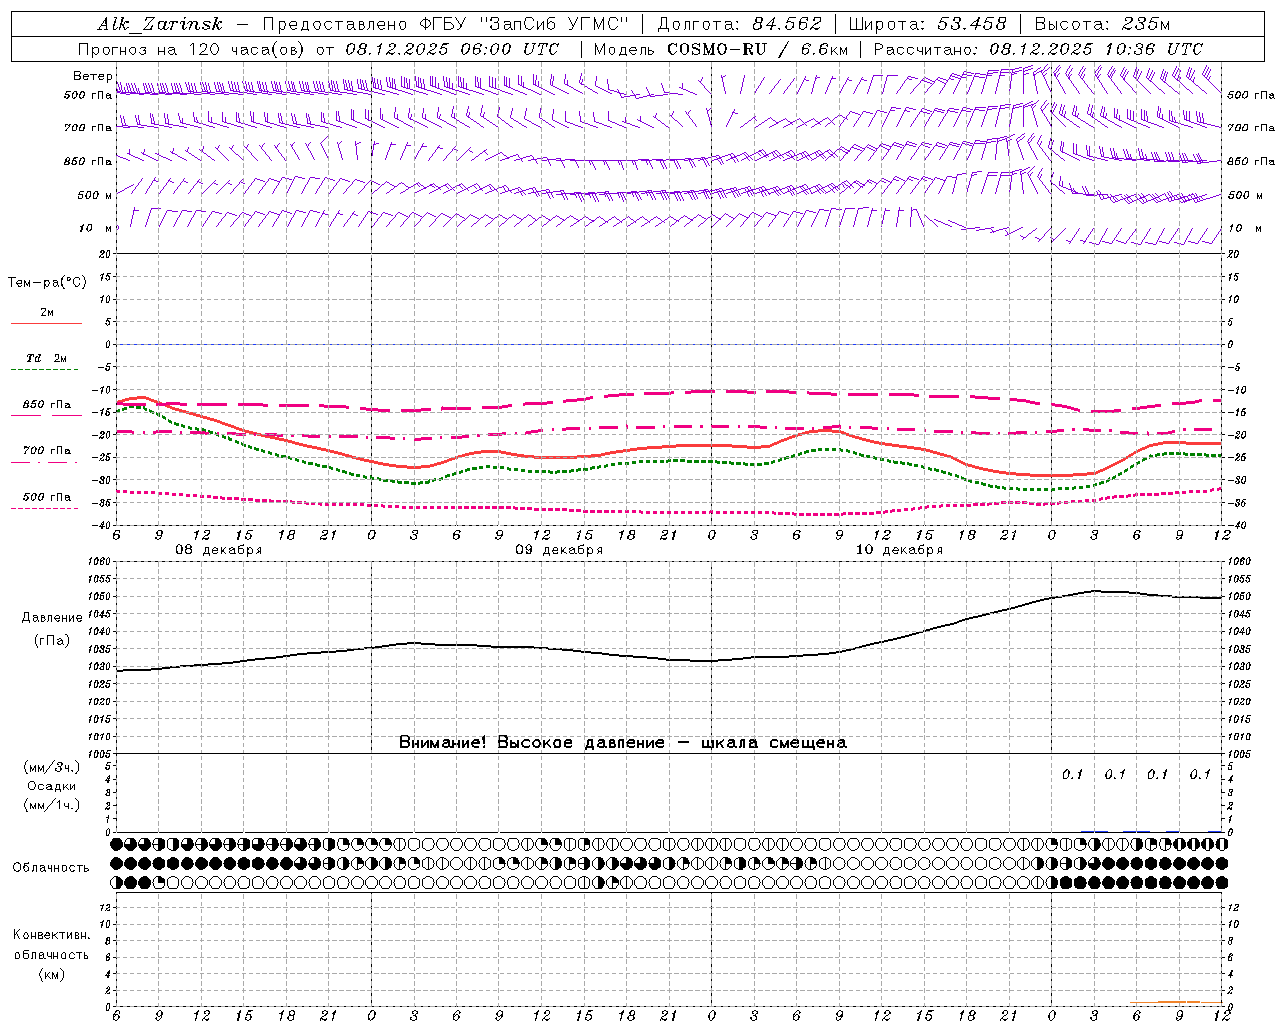Click the 08 декабря date label

[x=219, y=550]
